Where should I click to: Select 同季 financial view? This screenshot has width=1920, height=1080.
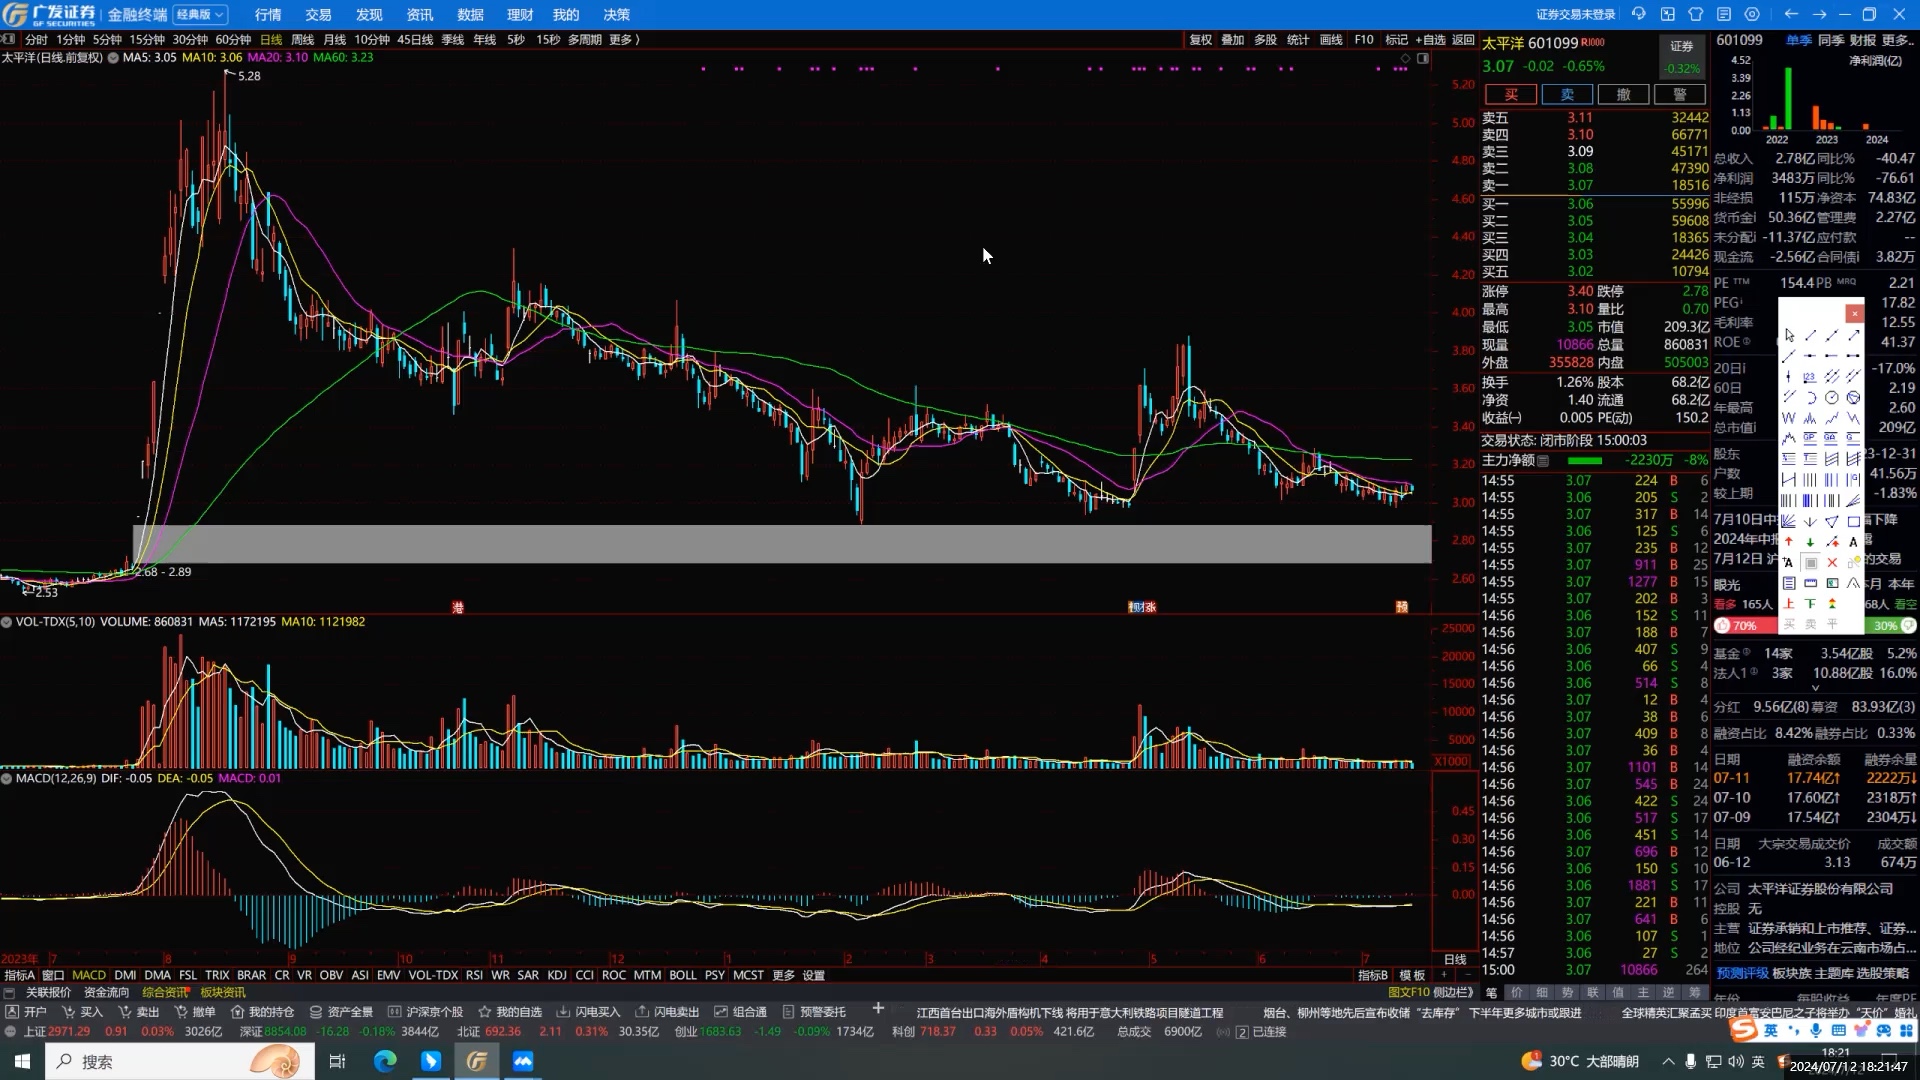1831,40
